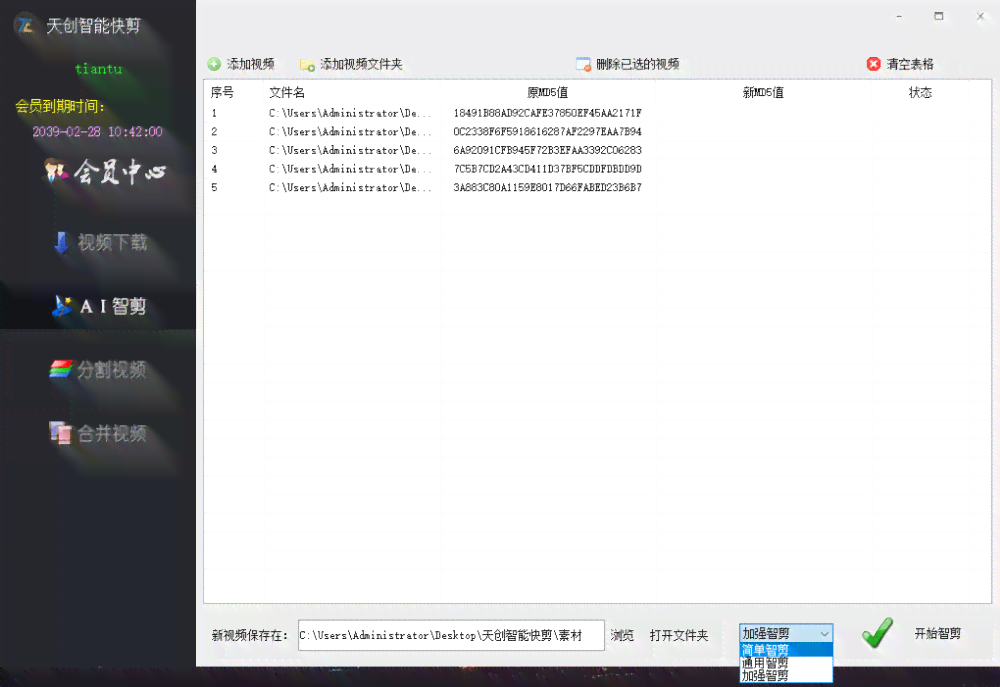Select row 4 file path cell

pyautogui.click(x=350, y=169)
